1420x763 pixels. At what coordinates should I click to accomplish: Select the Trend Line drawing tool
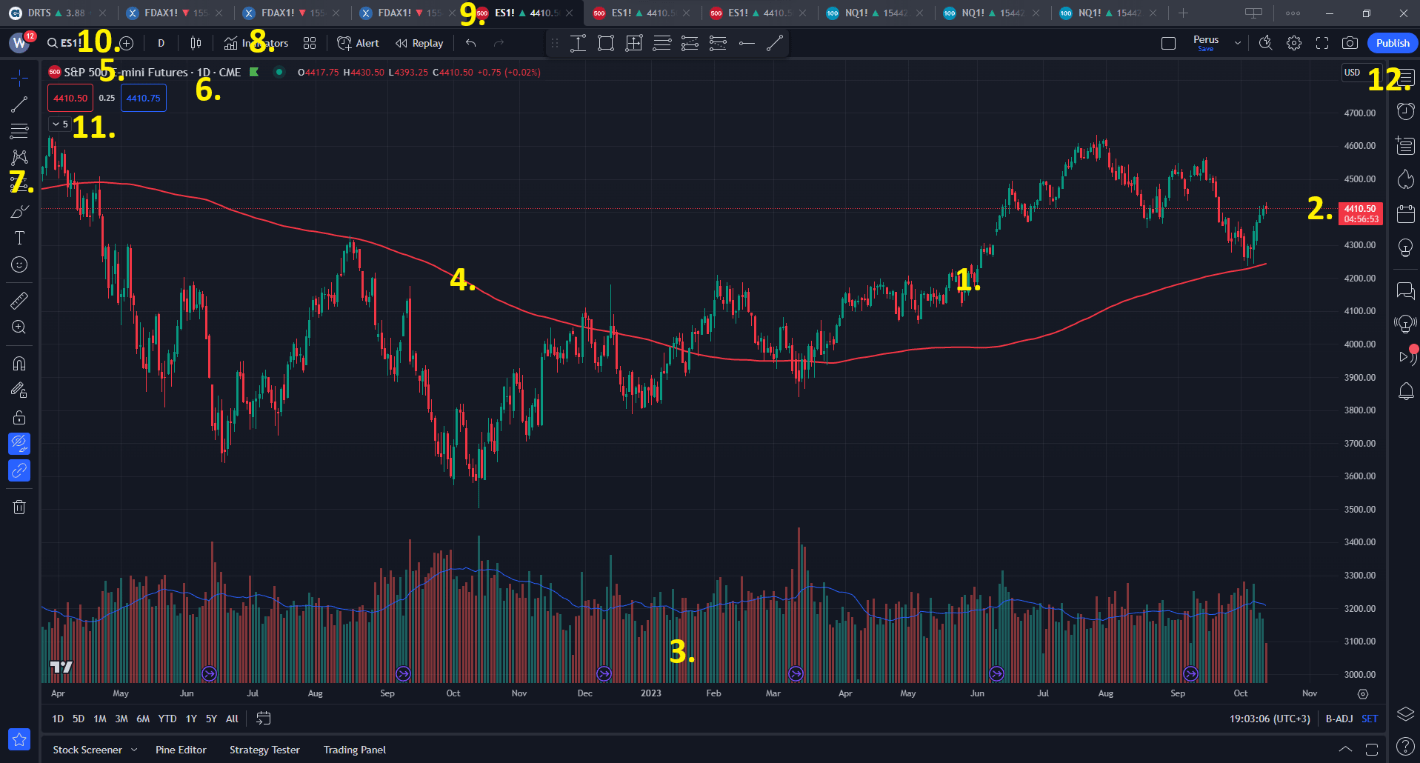coord(19,104)
